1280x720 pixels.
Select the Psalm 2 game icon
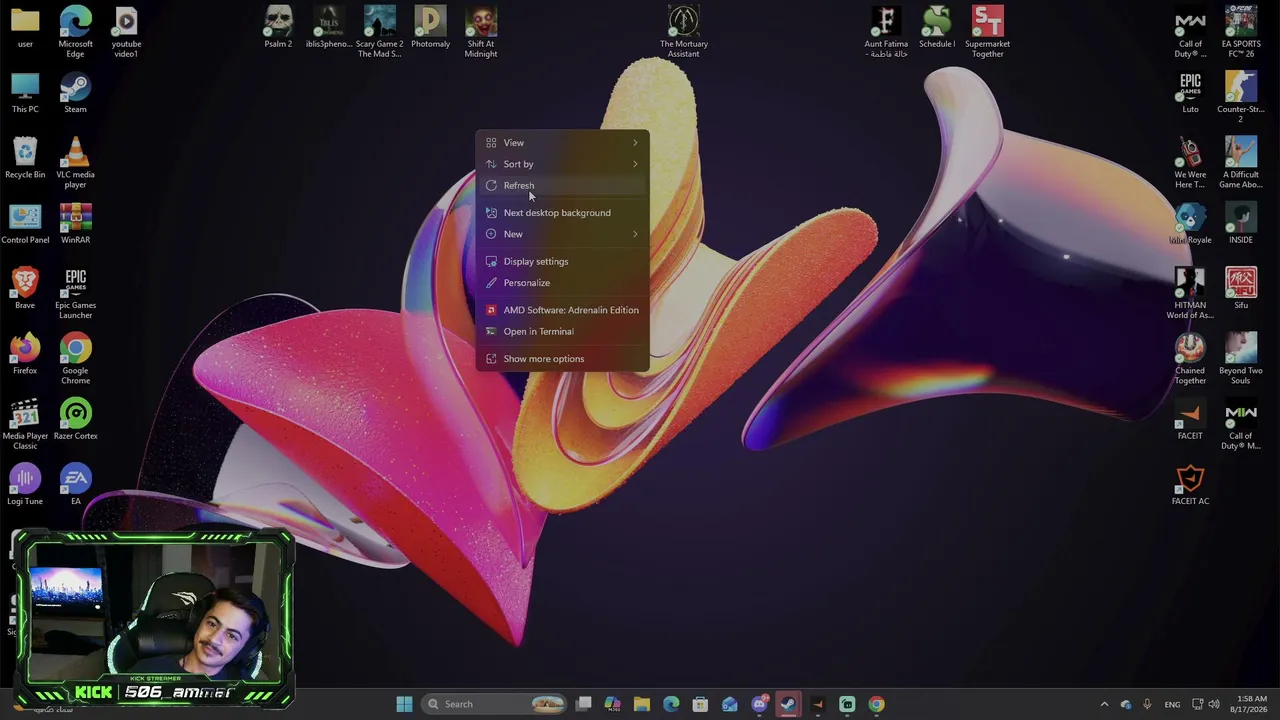tap(278, 28)
